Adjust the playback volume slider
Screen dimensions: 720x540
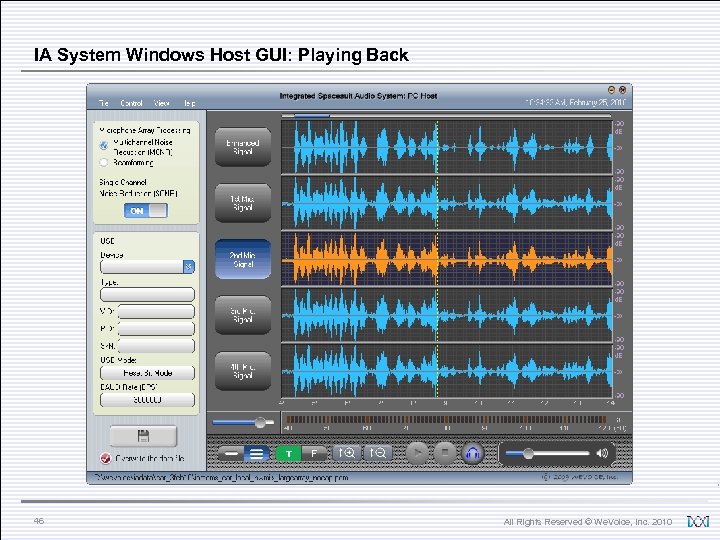click(547, 454)
